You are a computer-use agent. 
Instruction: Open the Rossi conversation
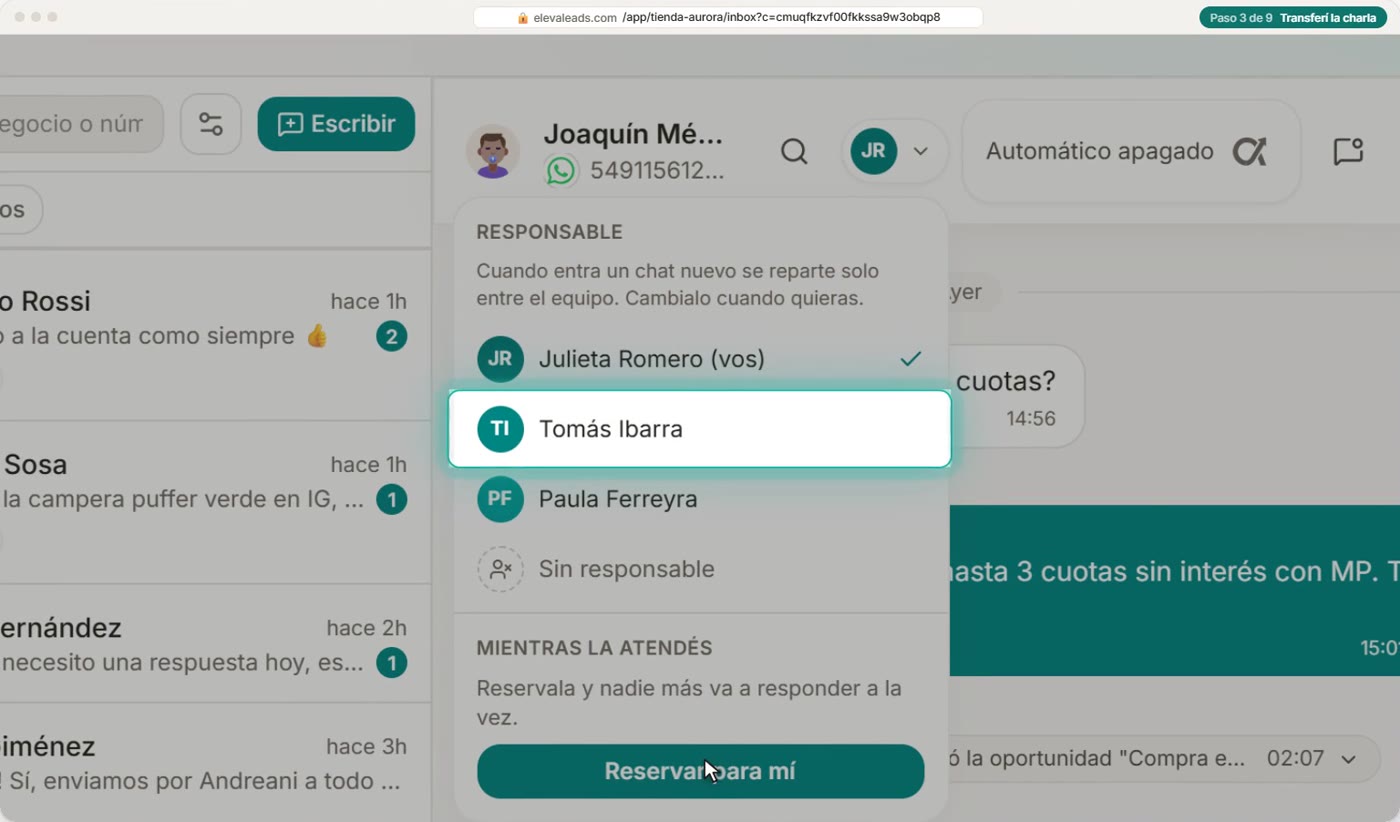pyautogui.click(x=215, y=334)
